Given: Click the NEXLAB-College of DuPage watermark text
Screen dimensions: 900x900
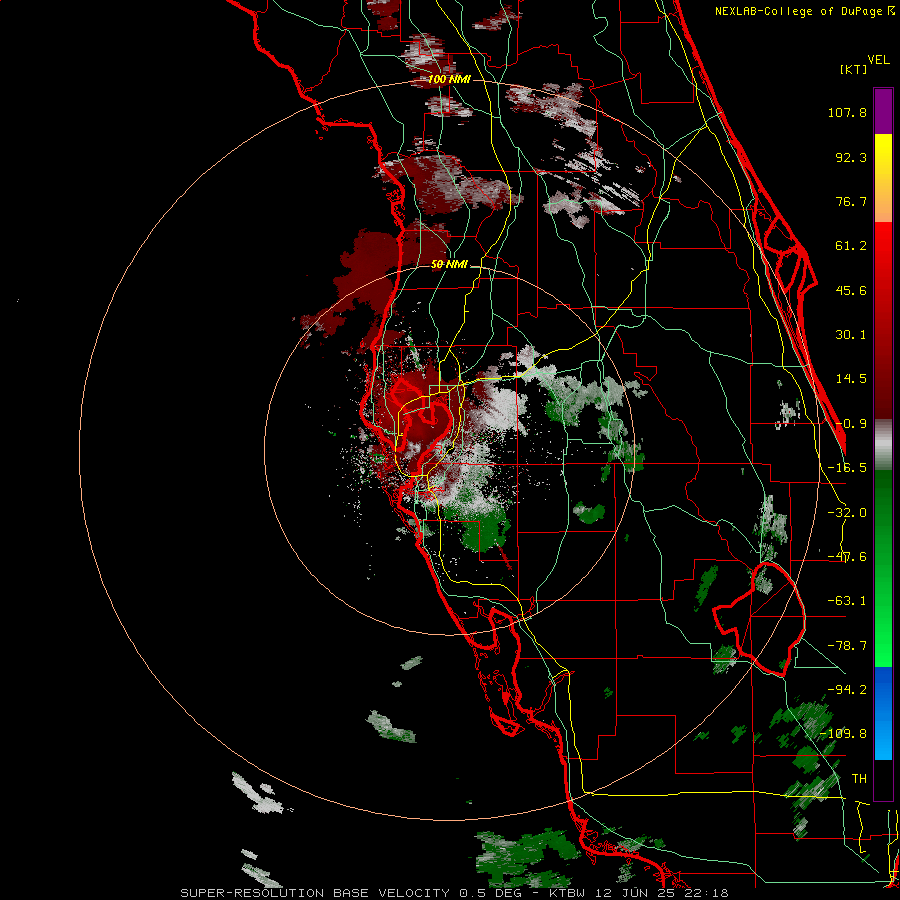Looking at the screenshot, I should point(805,11).
